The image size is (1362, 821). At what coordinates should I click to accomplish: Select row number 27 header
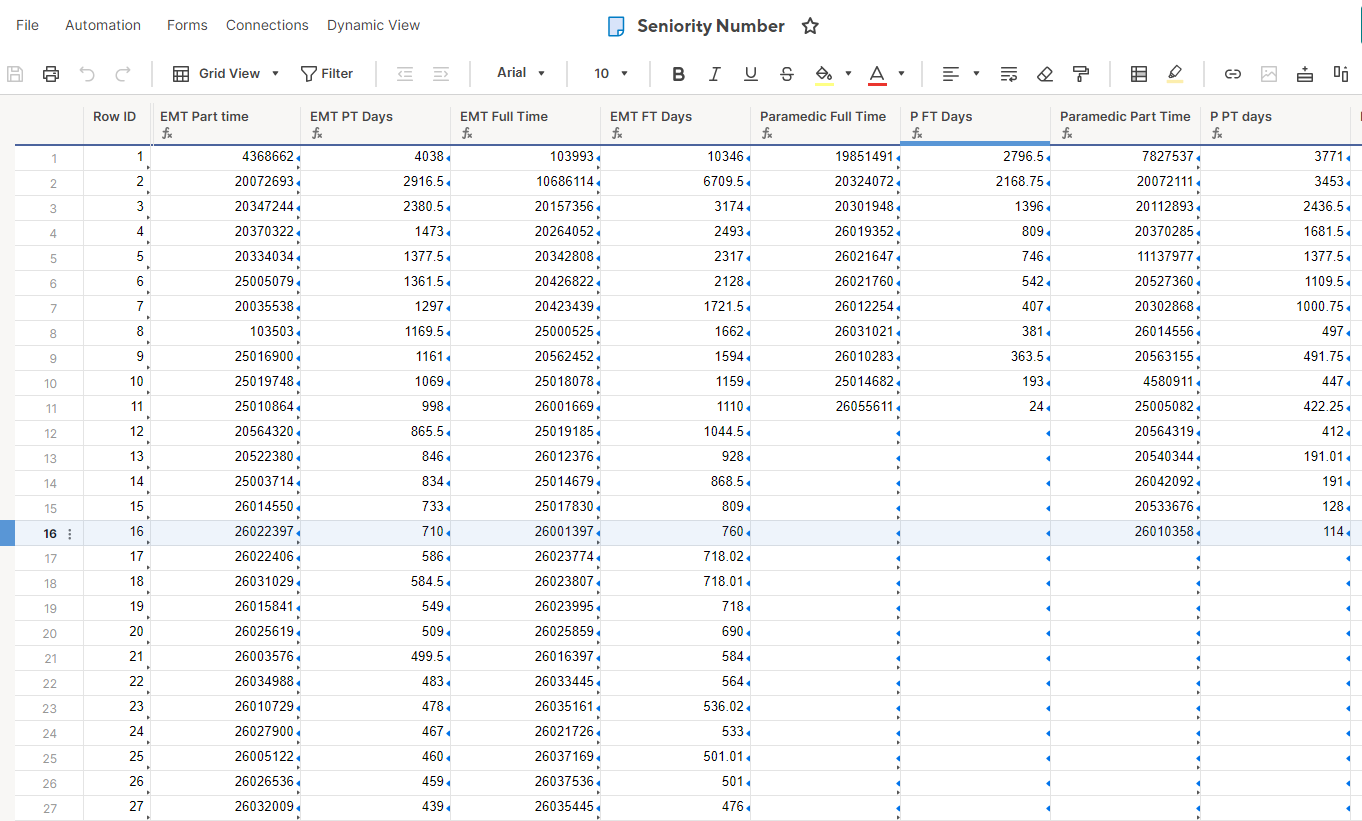click(x=49, y=808)
